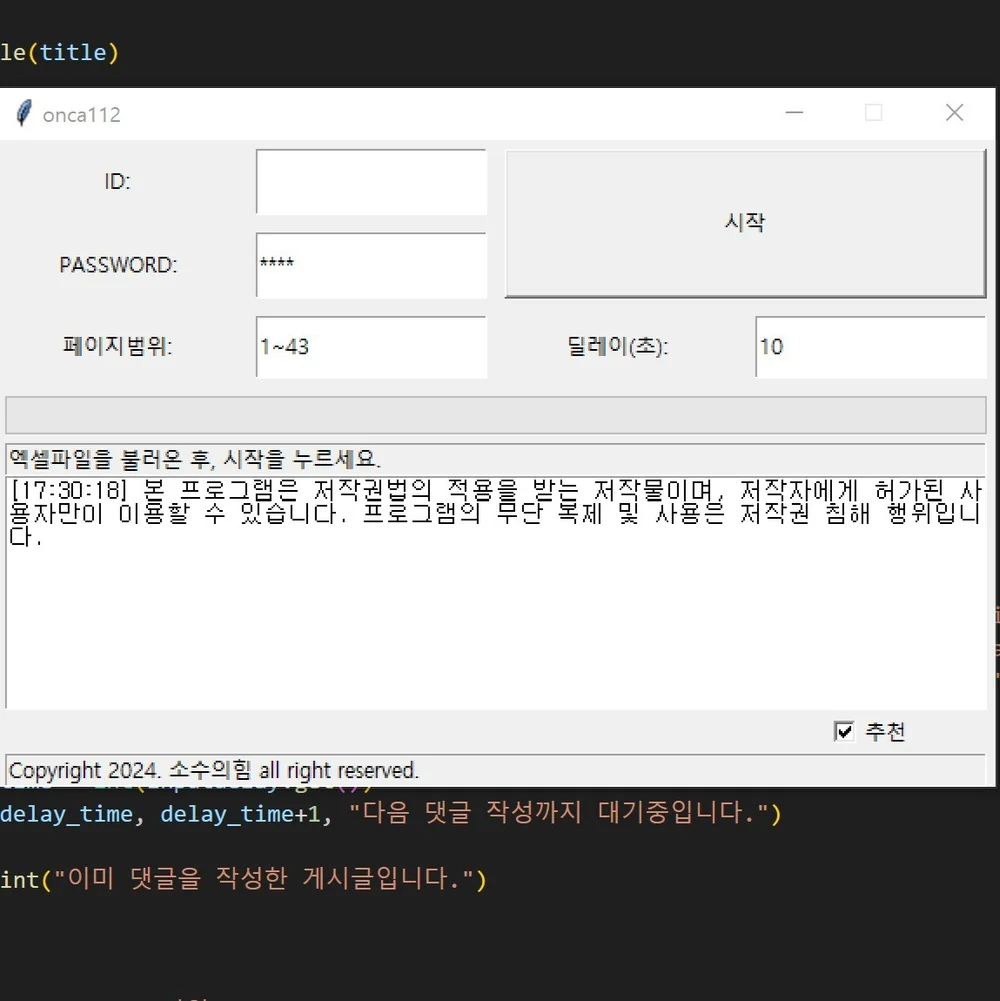Click the 딜레이(초): label next to the delay field
The image size is (1000, 1001).
pyautogui.click(x=617, y=347)
